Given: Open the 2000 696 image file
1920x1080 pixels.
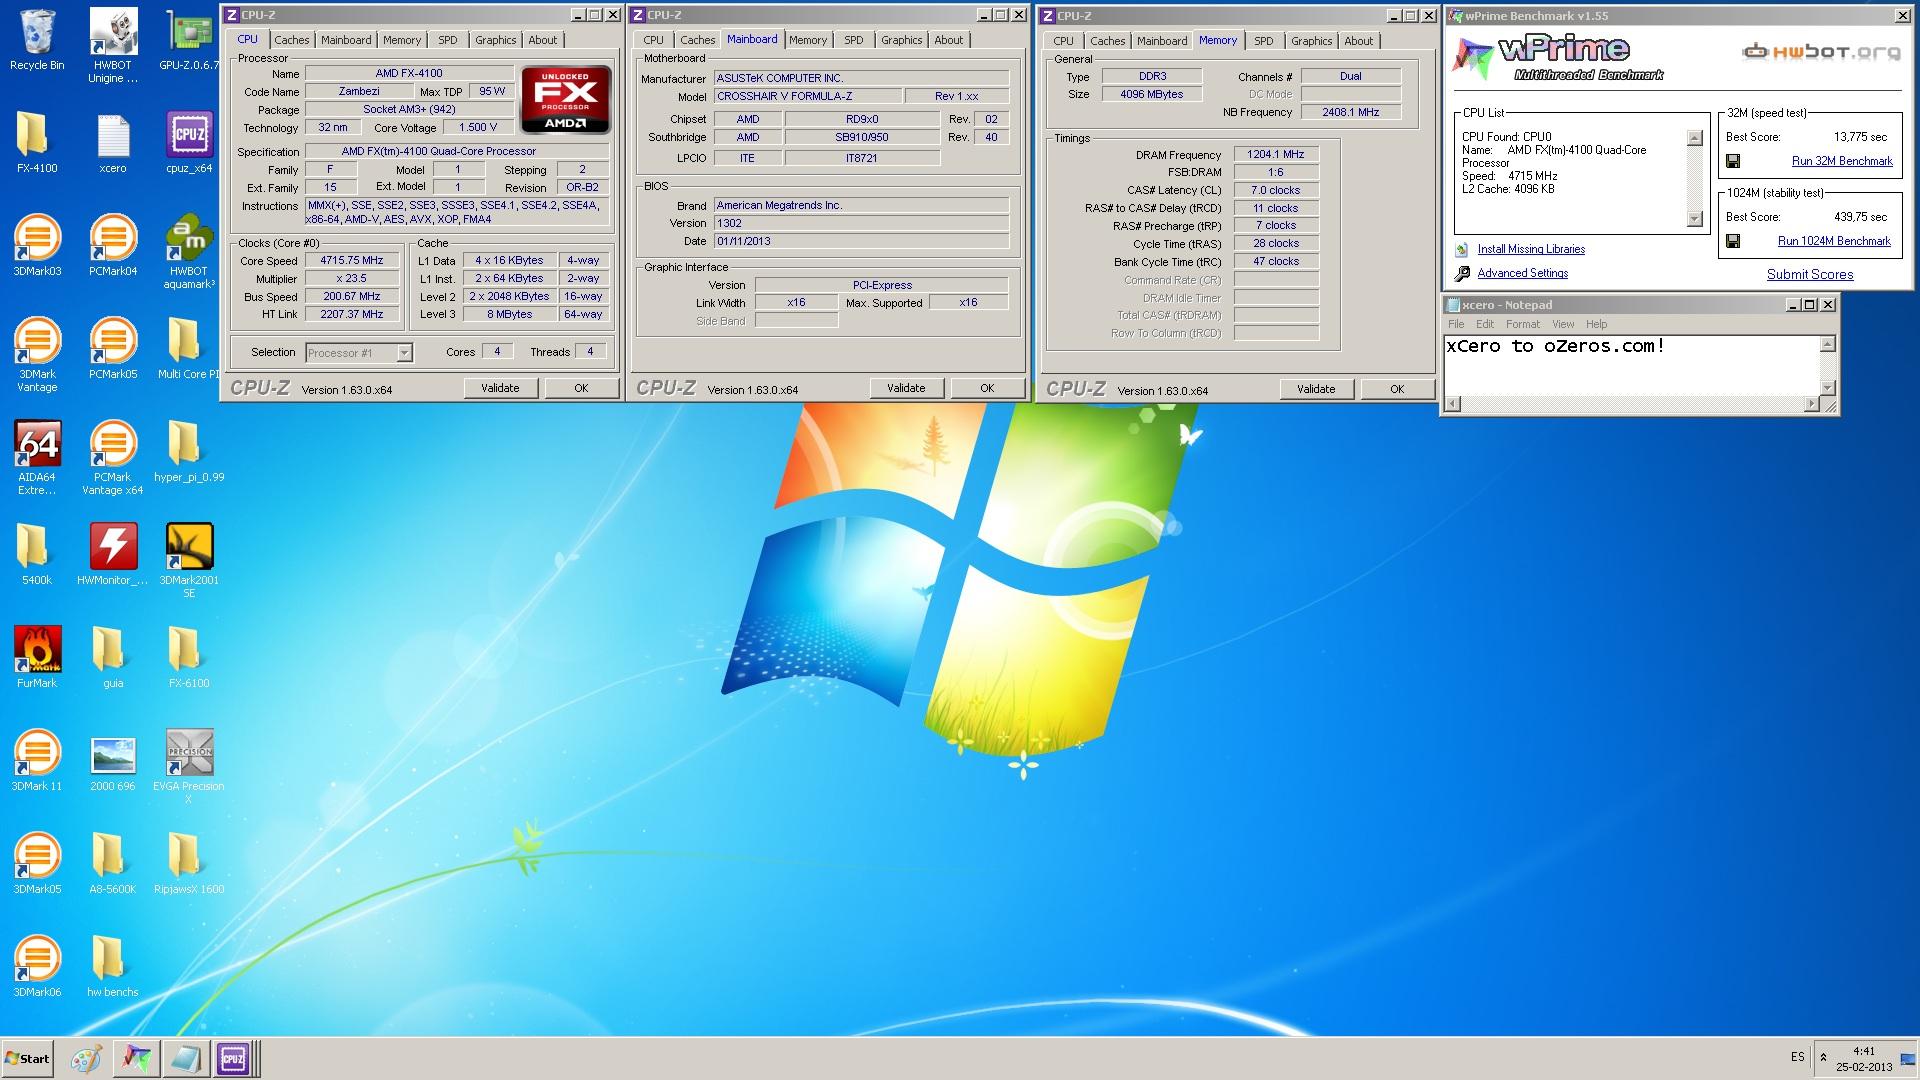Looking at the screenshot, I should coord(113,761).
